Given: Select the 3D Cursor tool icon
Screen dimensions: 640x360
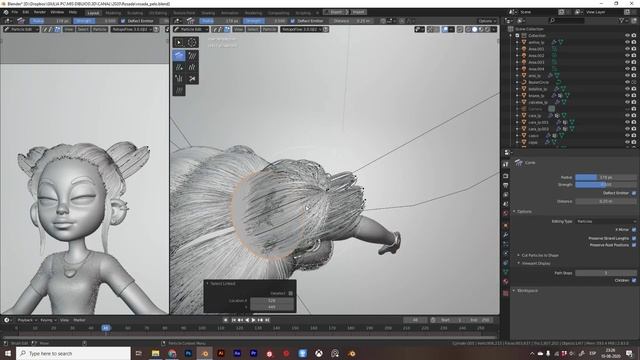Looking at the screenshot, I should (192, 42).
